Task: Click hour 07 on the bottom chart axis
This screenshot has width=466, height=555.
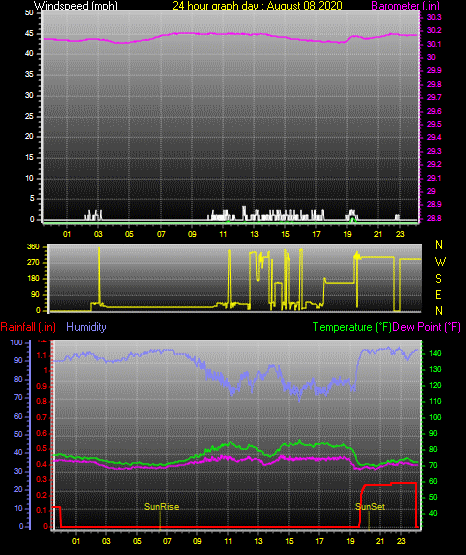Action: click(167, 541)
